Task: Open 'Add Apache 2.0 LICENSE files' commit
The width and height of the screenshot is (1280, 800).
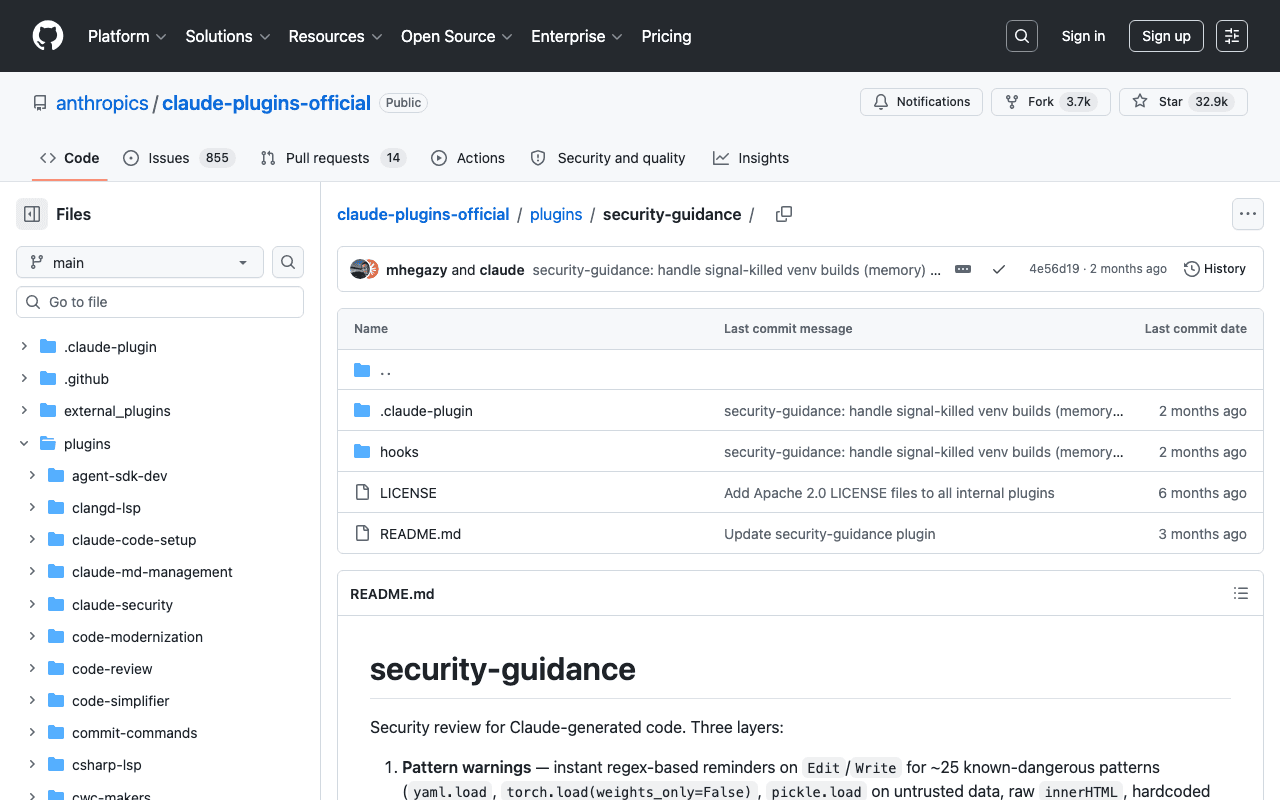Action: pos(889,493)
